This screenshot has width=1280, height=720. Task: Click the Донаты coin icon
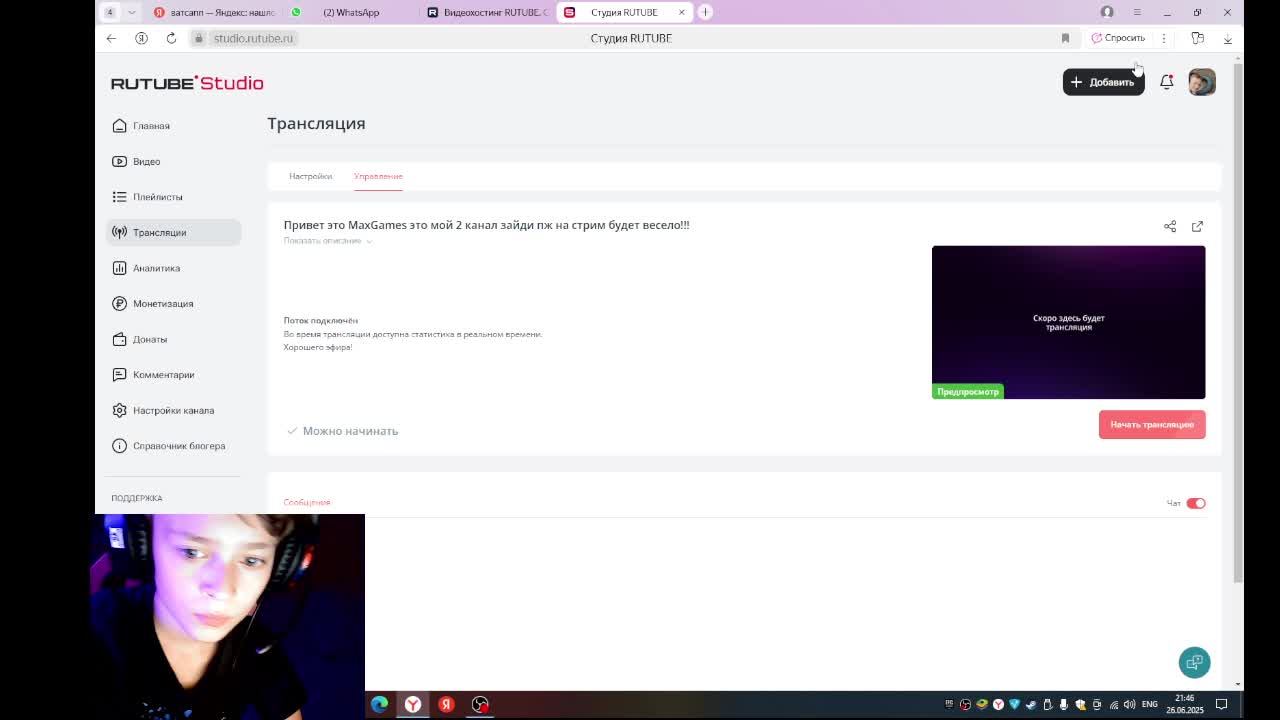coord(120,339)
